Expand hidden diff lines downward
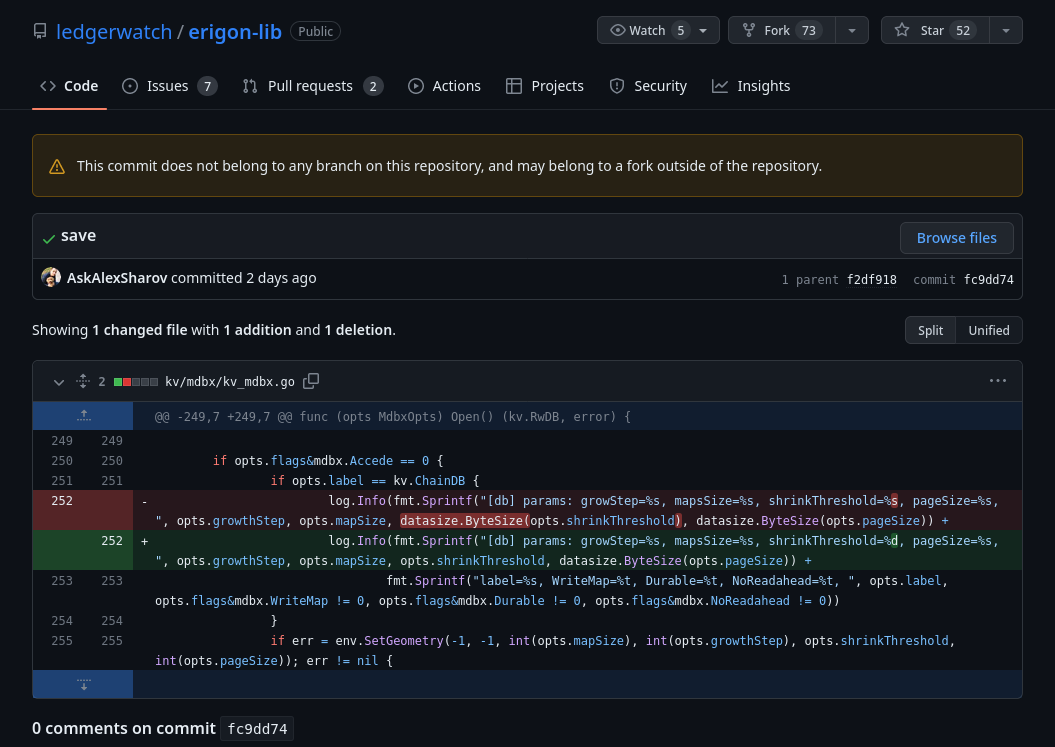 83,683
